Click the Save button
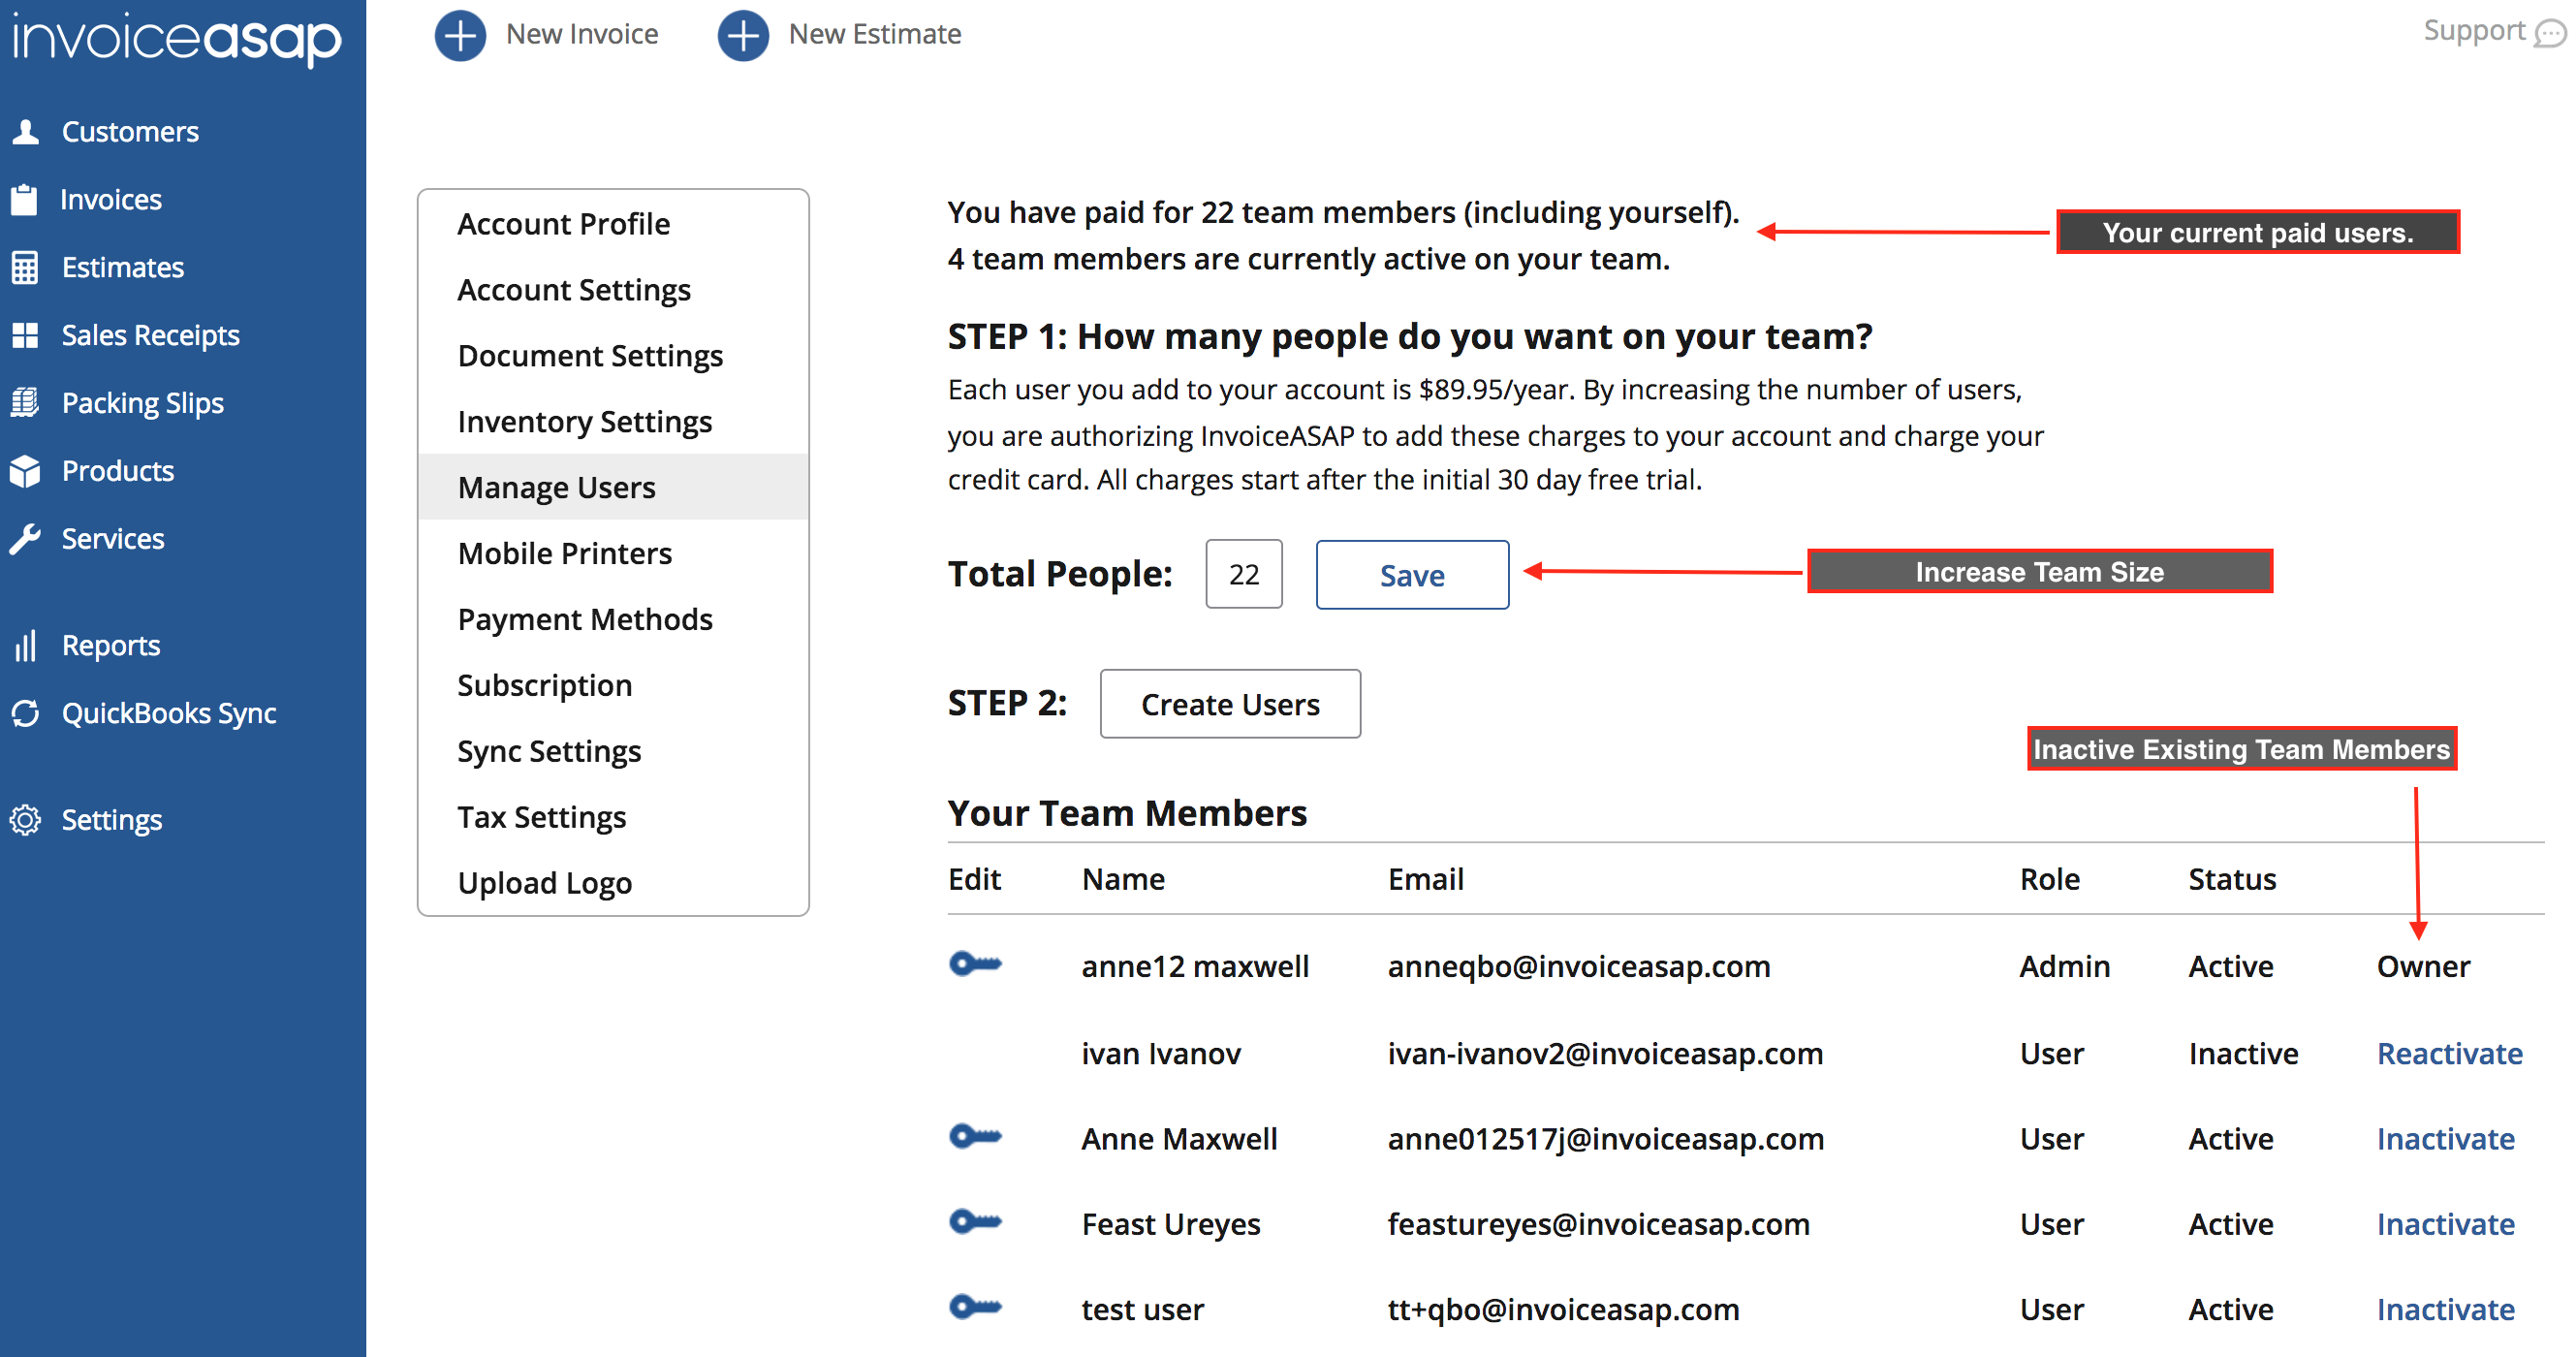 pos(1411,575)
